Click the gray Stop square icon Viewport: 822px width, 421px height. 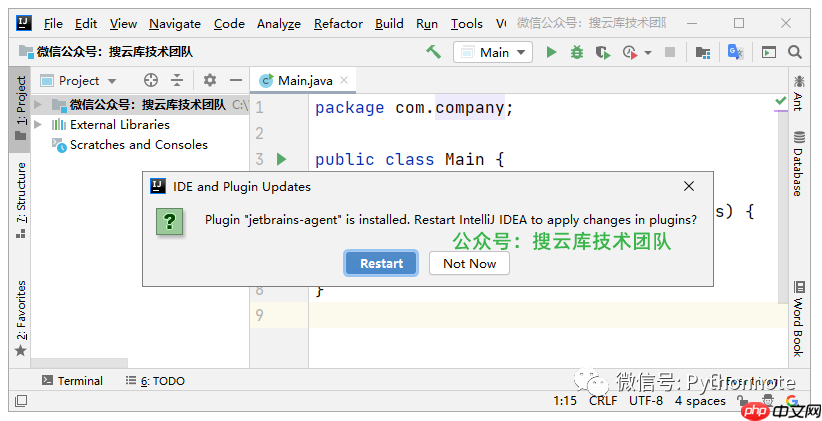[670, 52]
